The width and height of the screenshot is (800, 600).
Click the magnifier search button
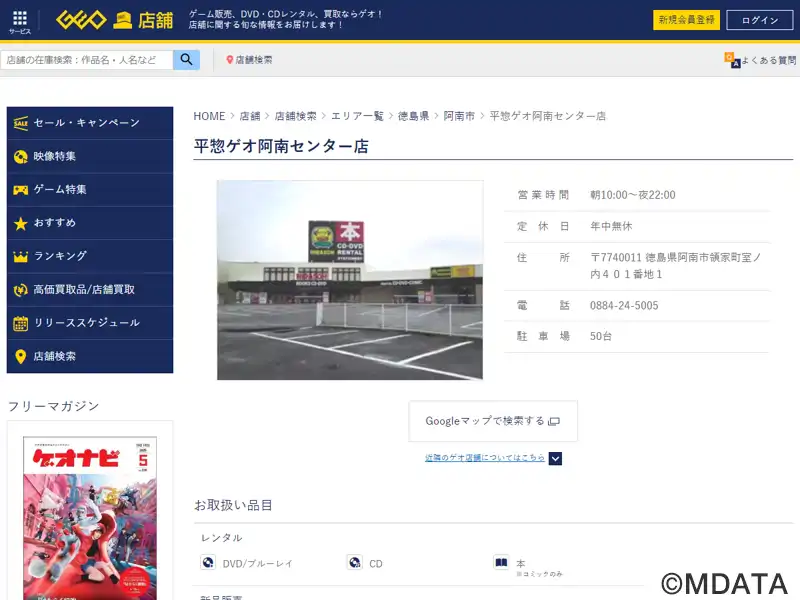coord(186,60)
